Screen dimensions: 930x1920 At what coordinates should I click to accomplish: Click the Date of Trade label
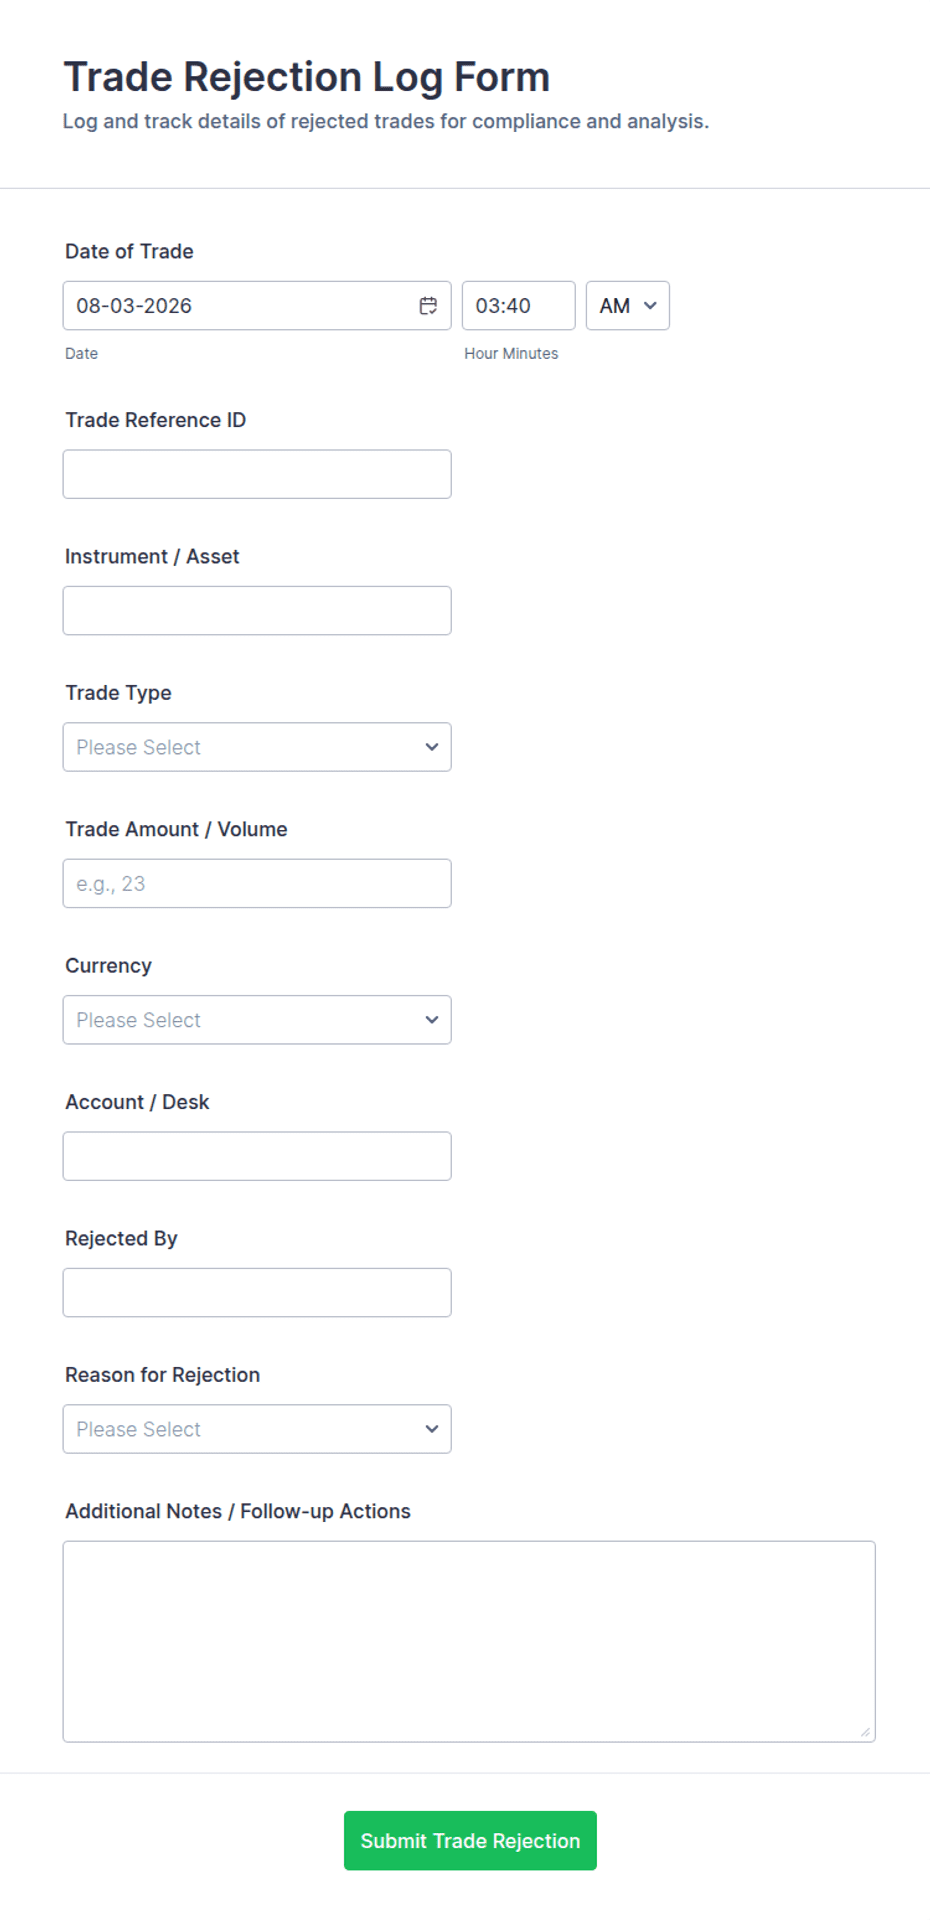point(129,252)
